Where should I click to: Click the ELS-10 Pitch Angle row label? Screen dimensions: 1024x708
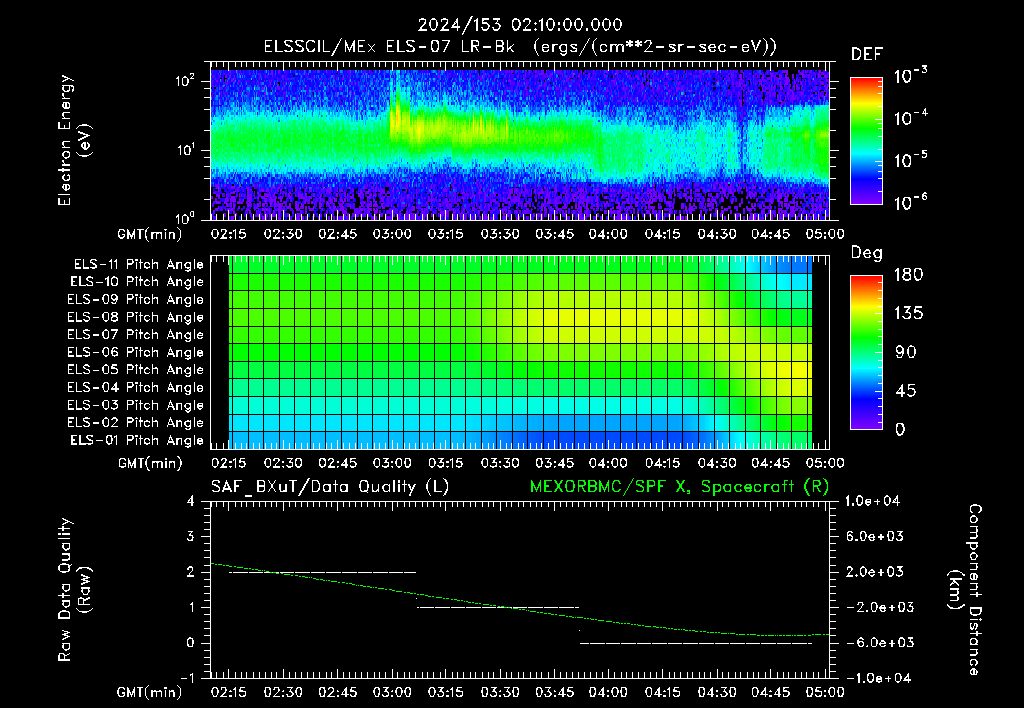137,282
